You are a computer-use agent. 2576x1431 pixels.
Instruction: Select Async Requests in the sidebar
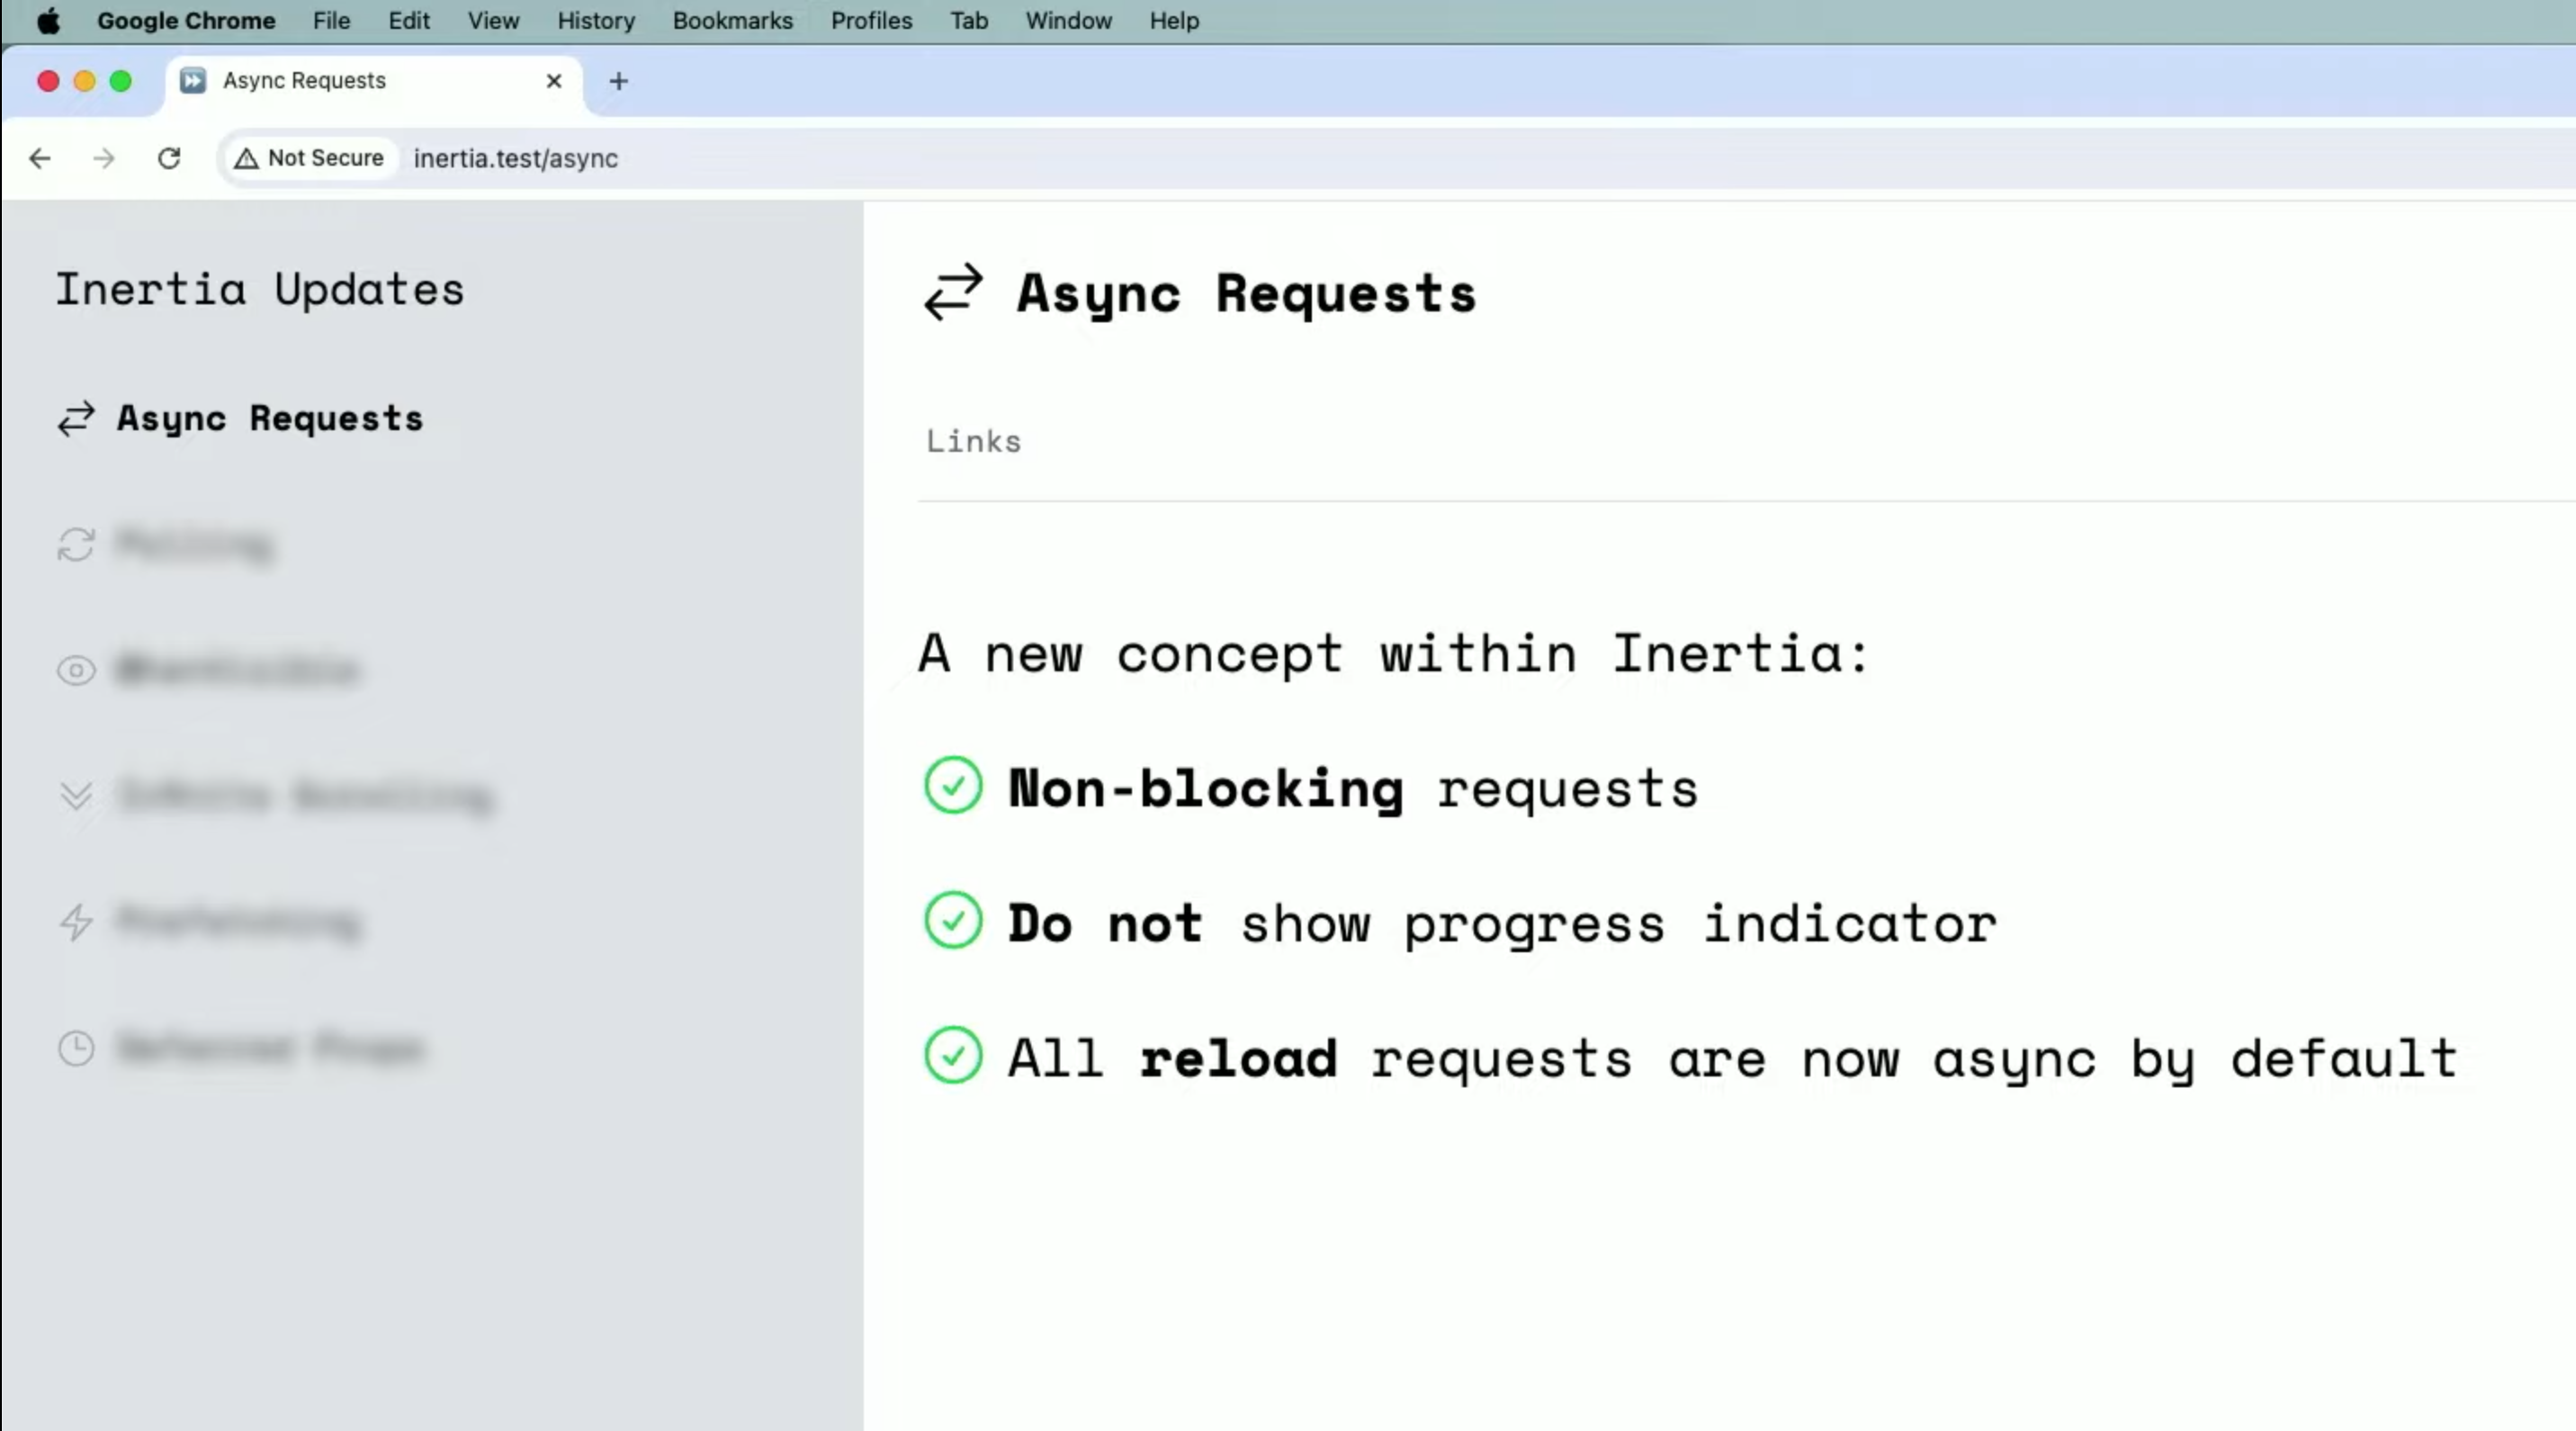pyautogui.click(x=270, y=419)
